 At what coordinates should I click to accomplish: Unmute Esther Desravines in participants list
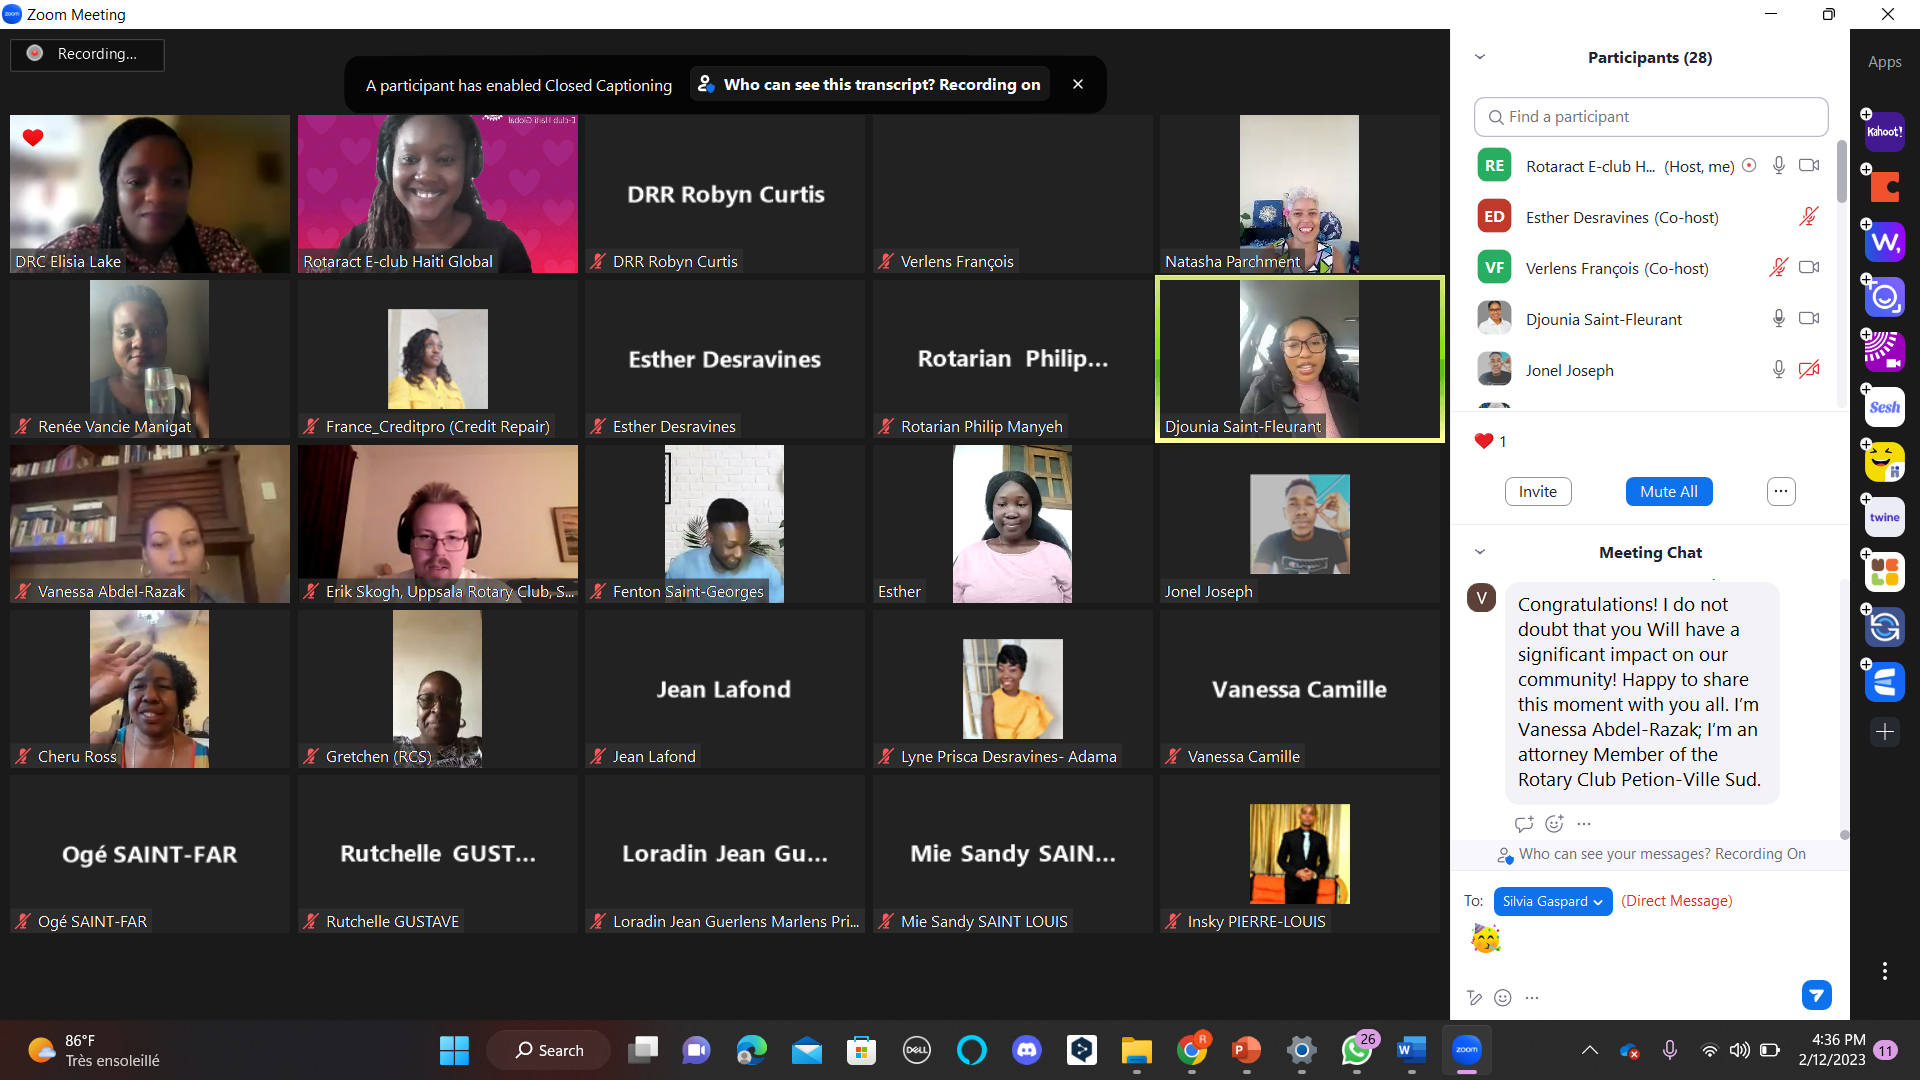tap(1808, 217)
